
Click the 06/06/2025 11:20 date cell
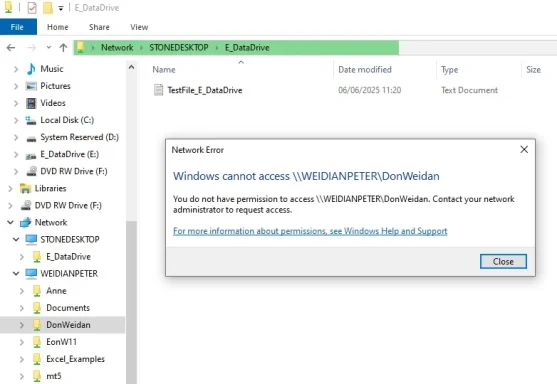tap(370, 90)
